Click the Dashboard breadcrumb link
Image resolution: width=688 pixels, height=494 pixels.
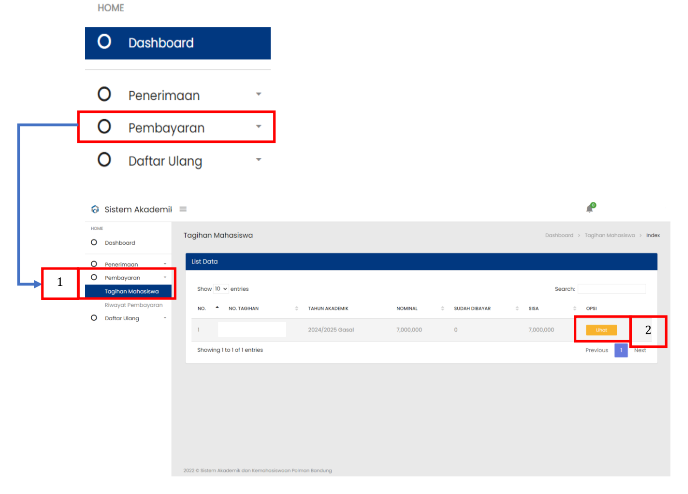coord(559,235)
